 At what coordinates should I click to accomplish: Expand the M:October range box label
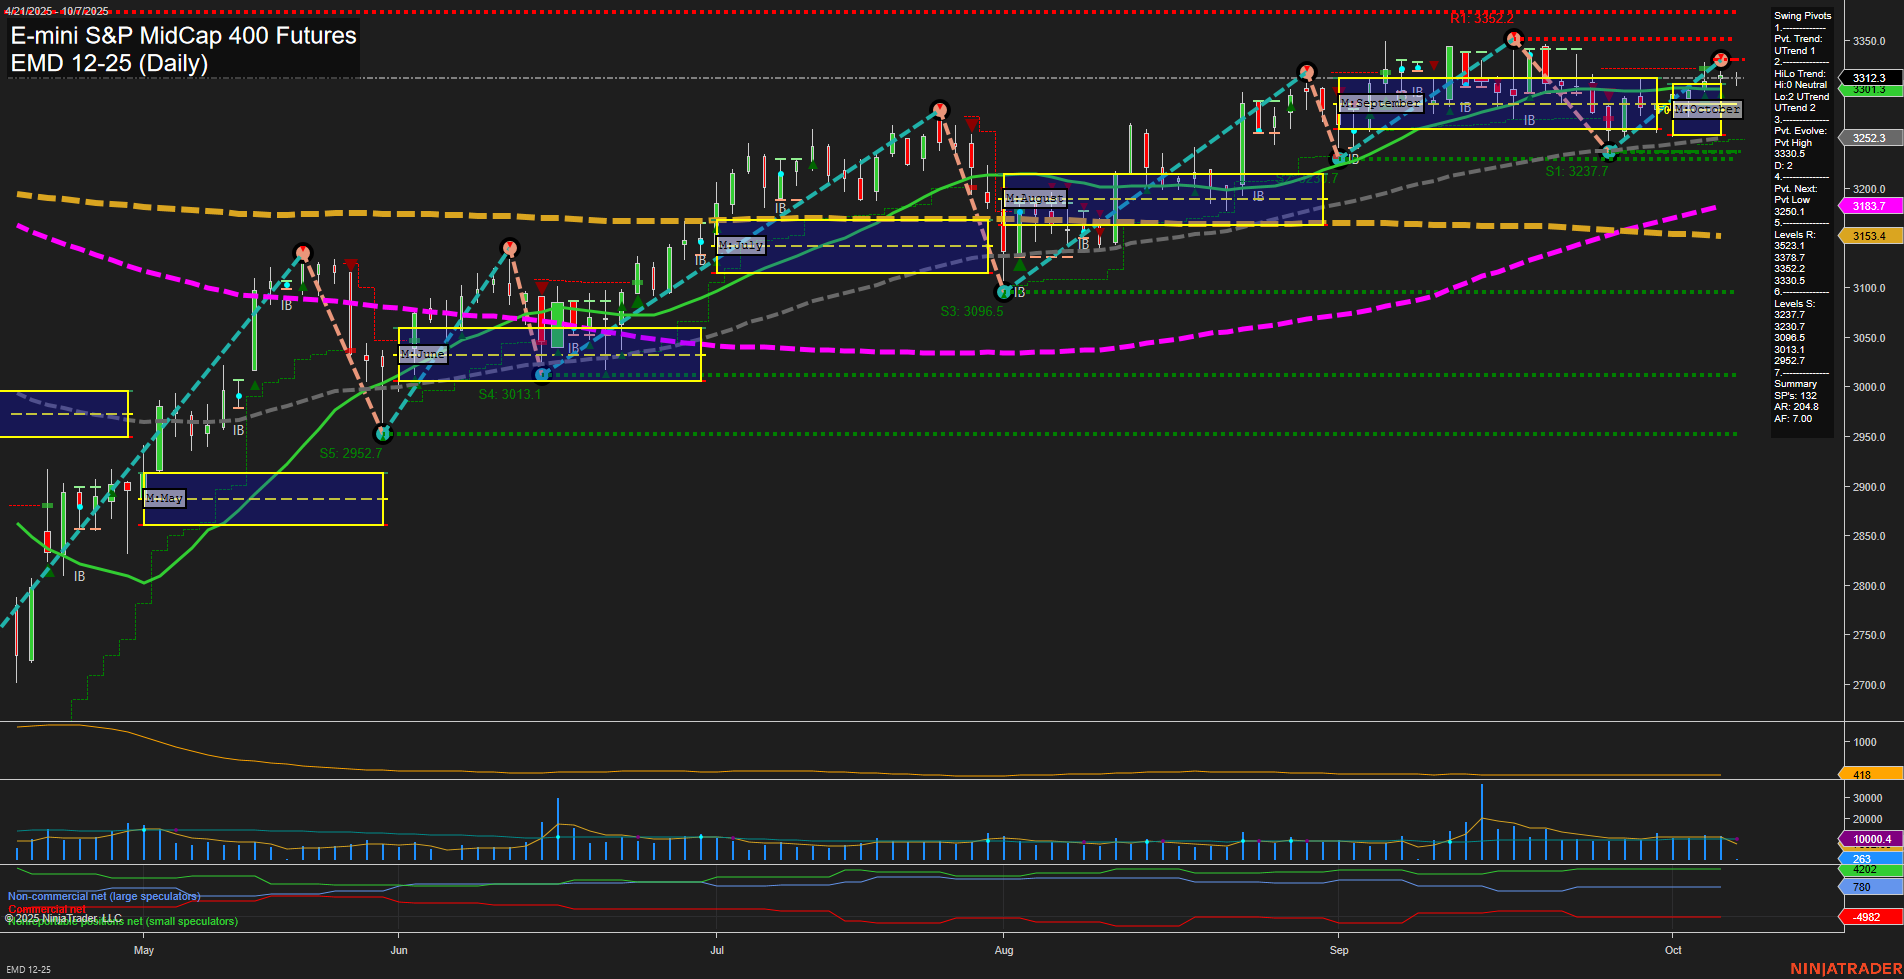tap(1706, 109)
